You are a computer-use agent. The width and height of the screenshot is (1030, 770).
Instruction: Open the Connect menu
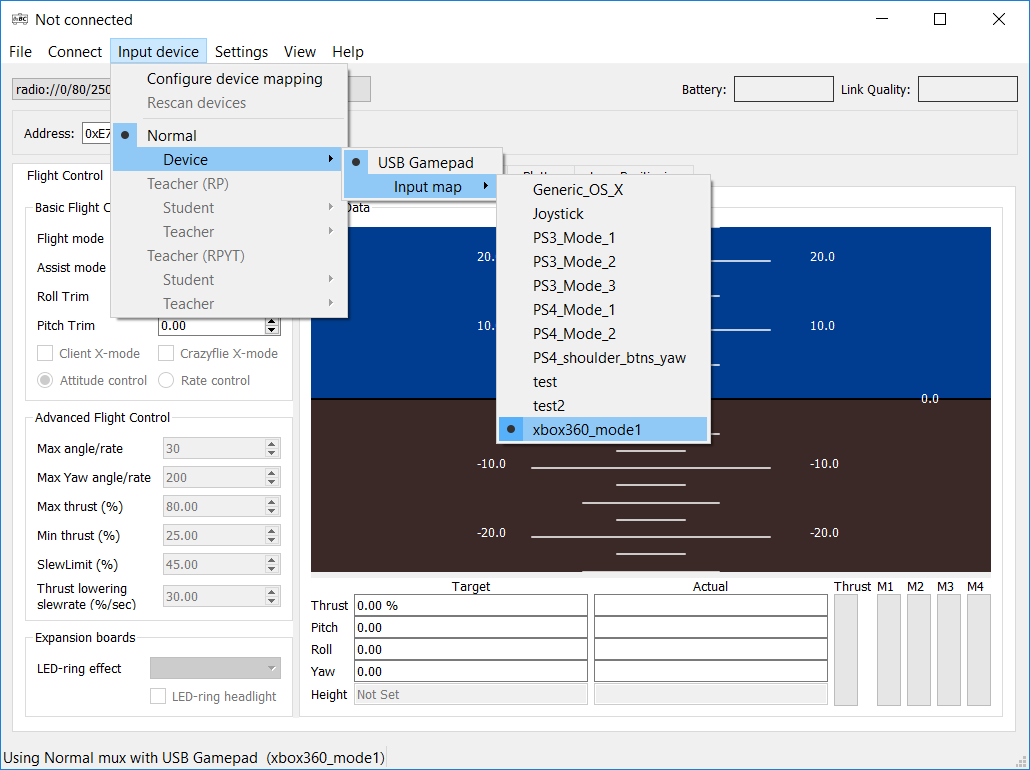(x=74, y=51)
